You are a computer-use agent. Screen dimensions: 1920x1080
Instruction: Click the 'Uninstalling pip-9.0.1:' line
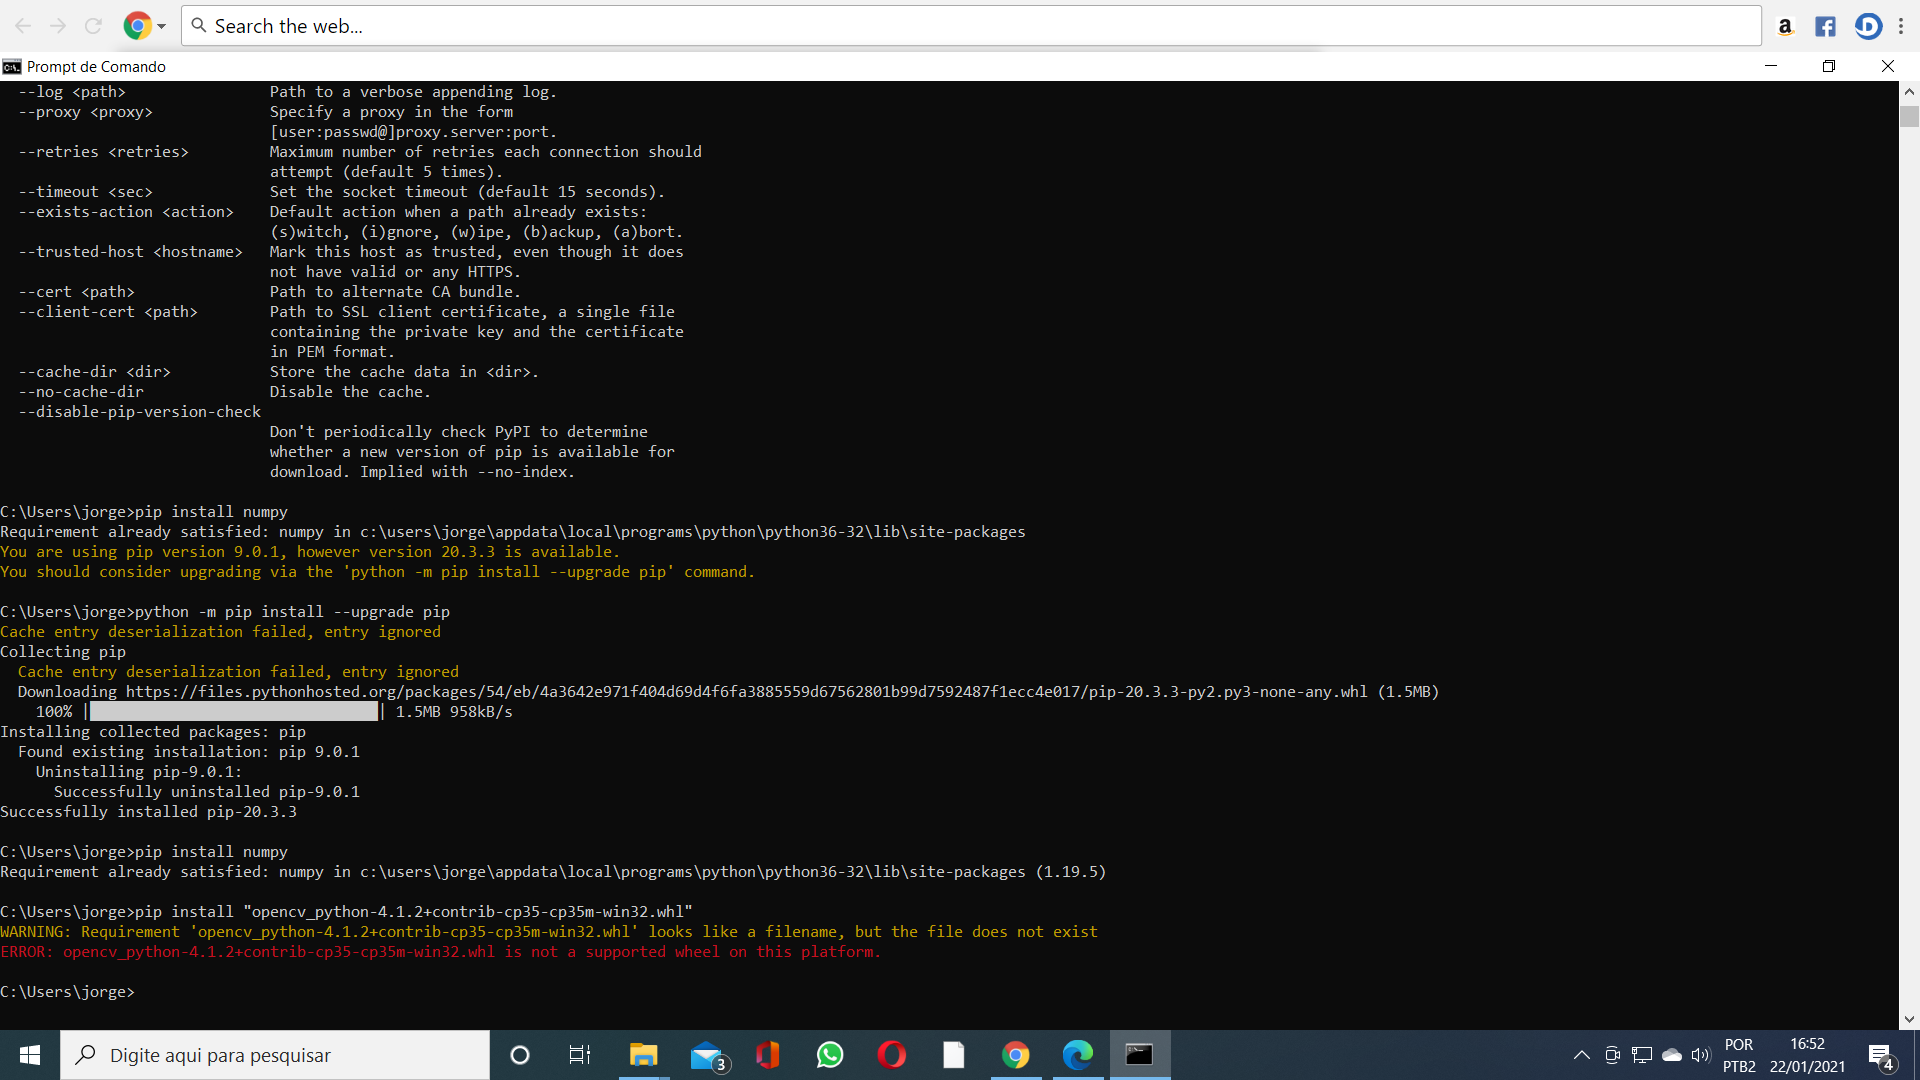click(x=139, y=772)
